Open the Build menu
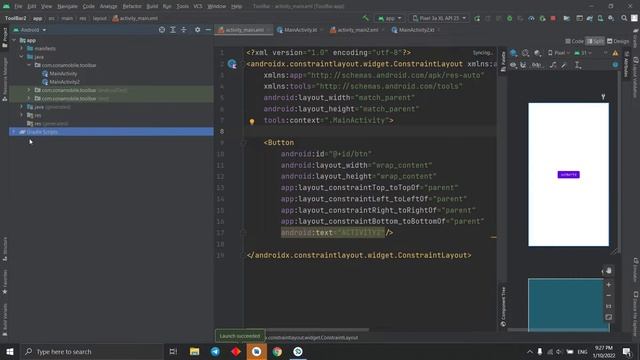 click(x=152, y=6)
